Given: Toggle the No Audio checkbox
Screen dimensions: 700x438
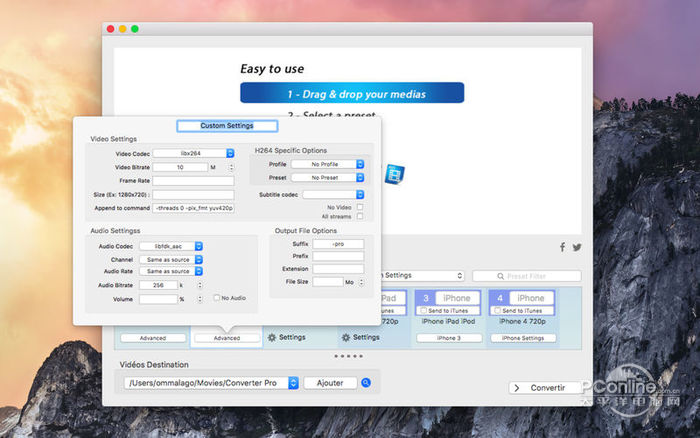Looking at the screenshot, I should 217,298.
